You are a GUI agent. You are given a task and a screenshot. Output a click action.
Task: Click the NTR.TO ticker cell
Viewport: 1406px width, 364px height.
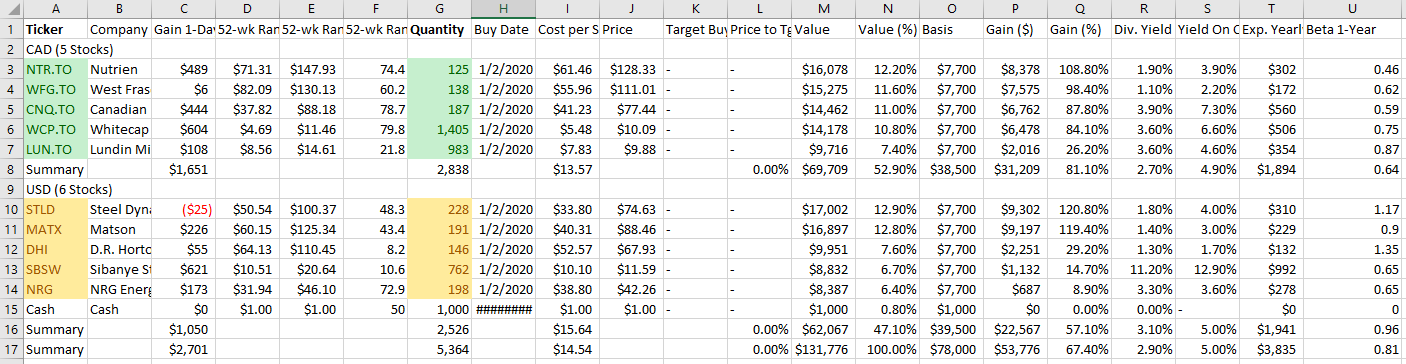click(54, 70)
